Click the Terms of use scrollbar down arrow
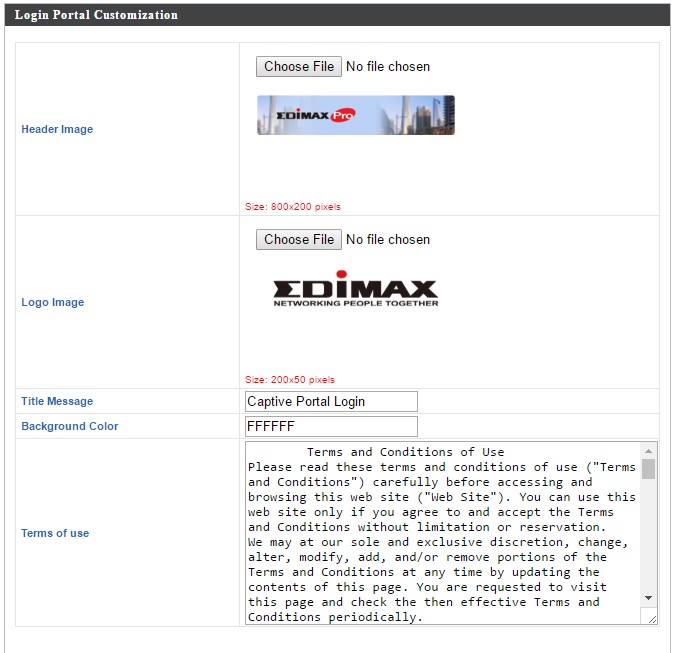678x653 pixels. tap(648, 598)
